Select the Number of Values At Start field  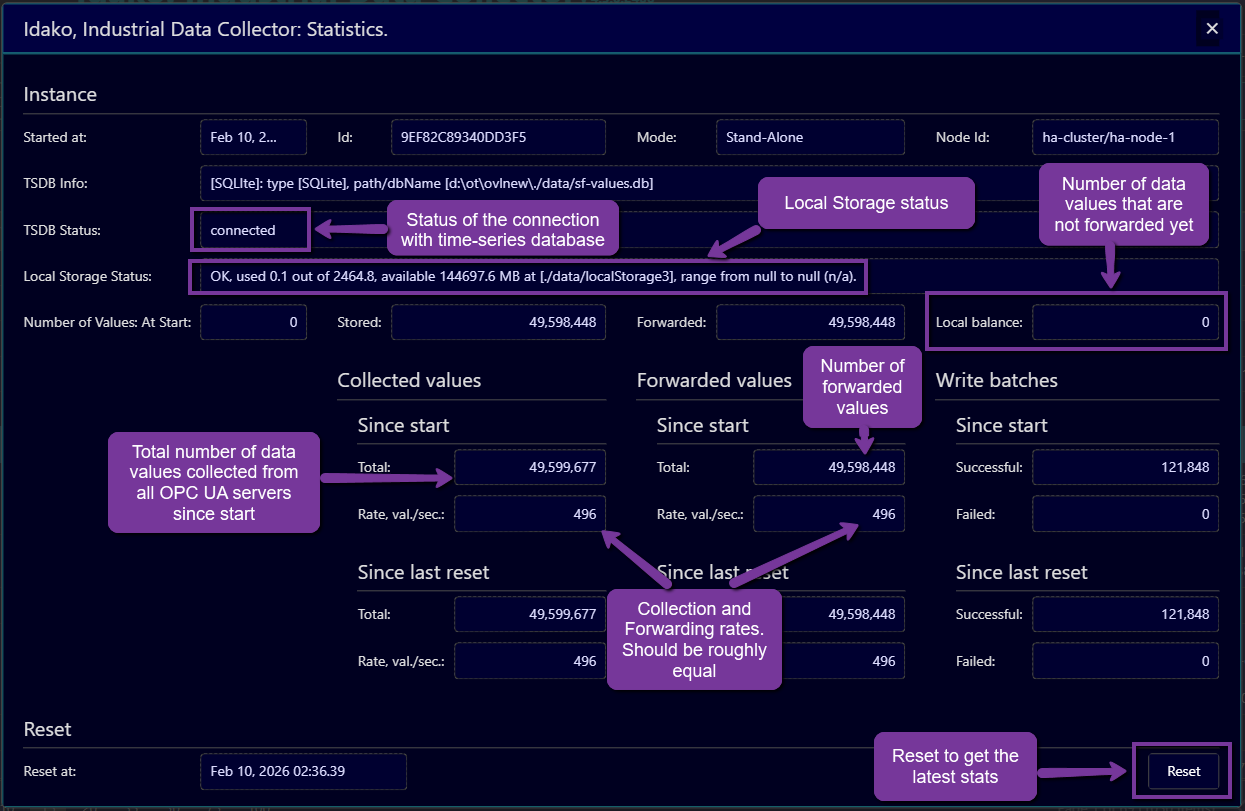pyautogui.click(x=253, y=323)
